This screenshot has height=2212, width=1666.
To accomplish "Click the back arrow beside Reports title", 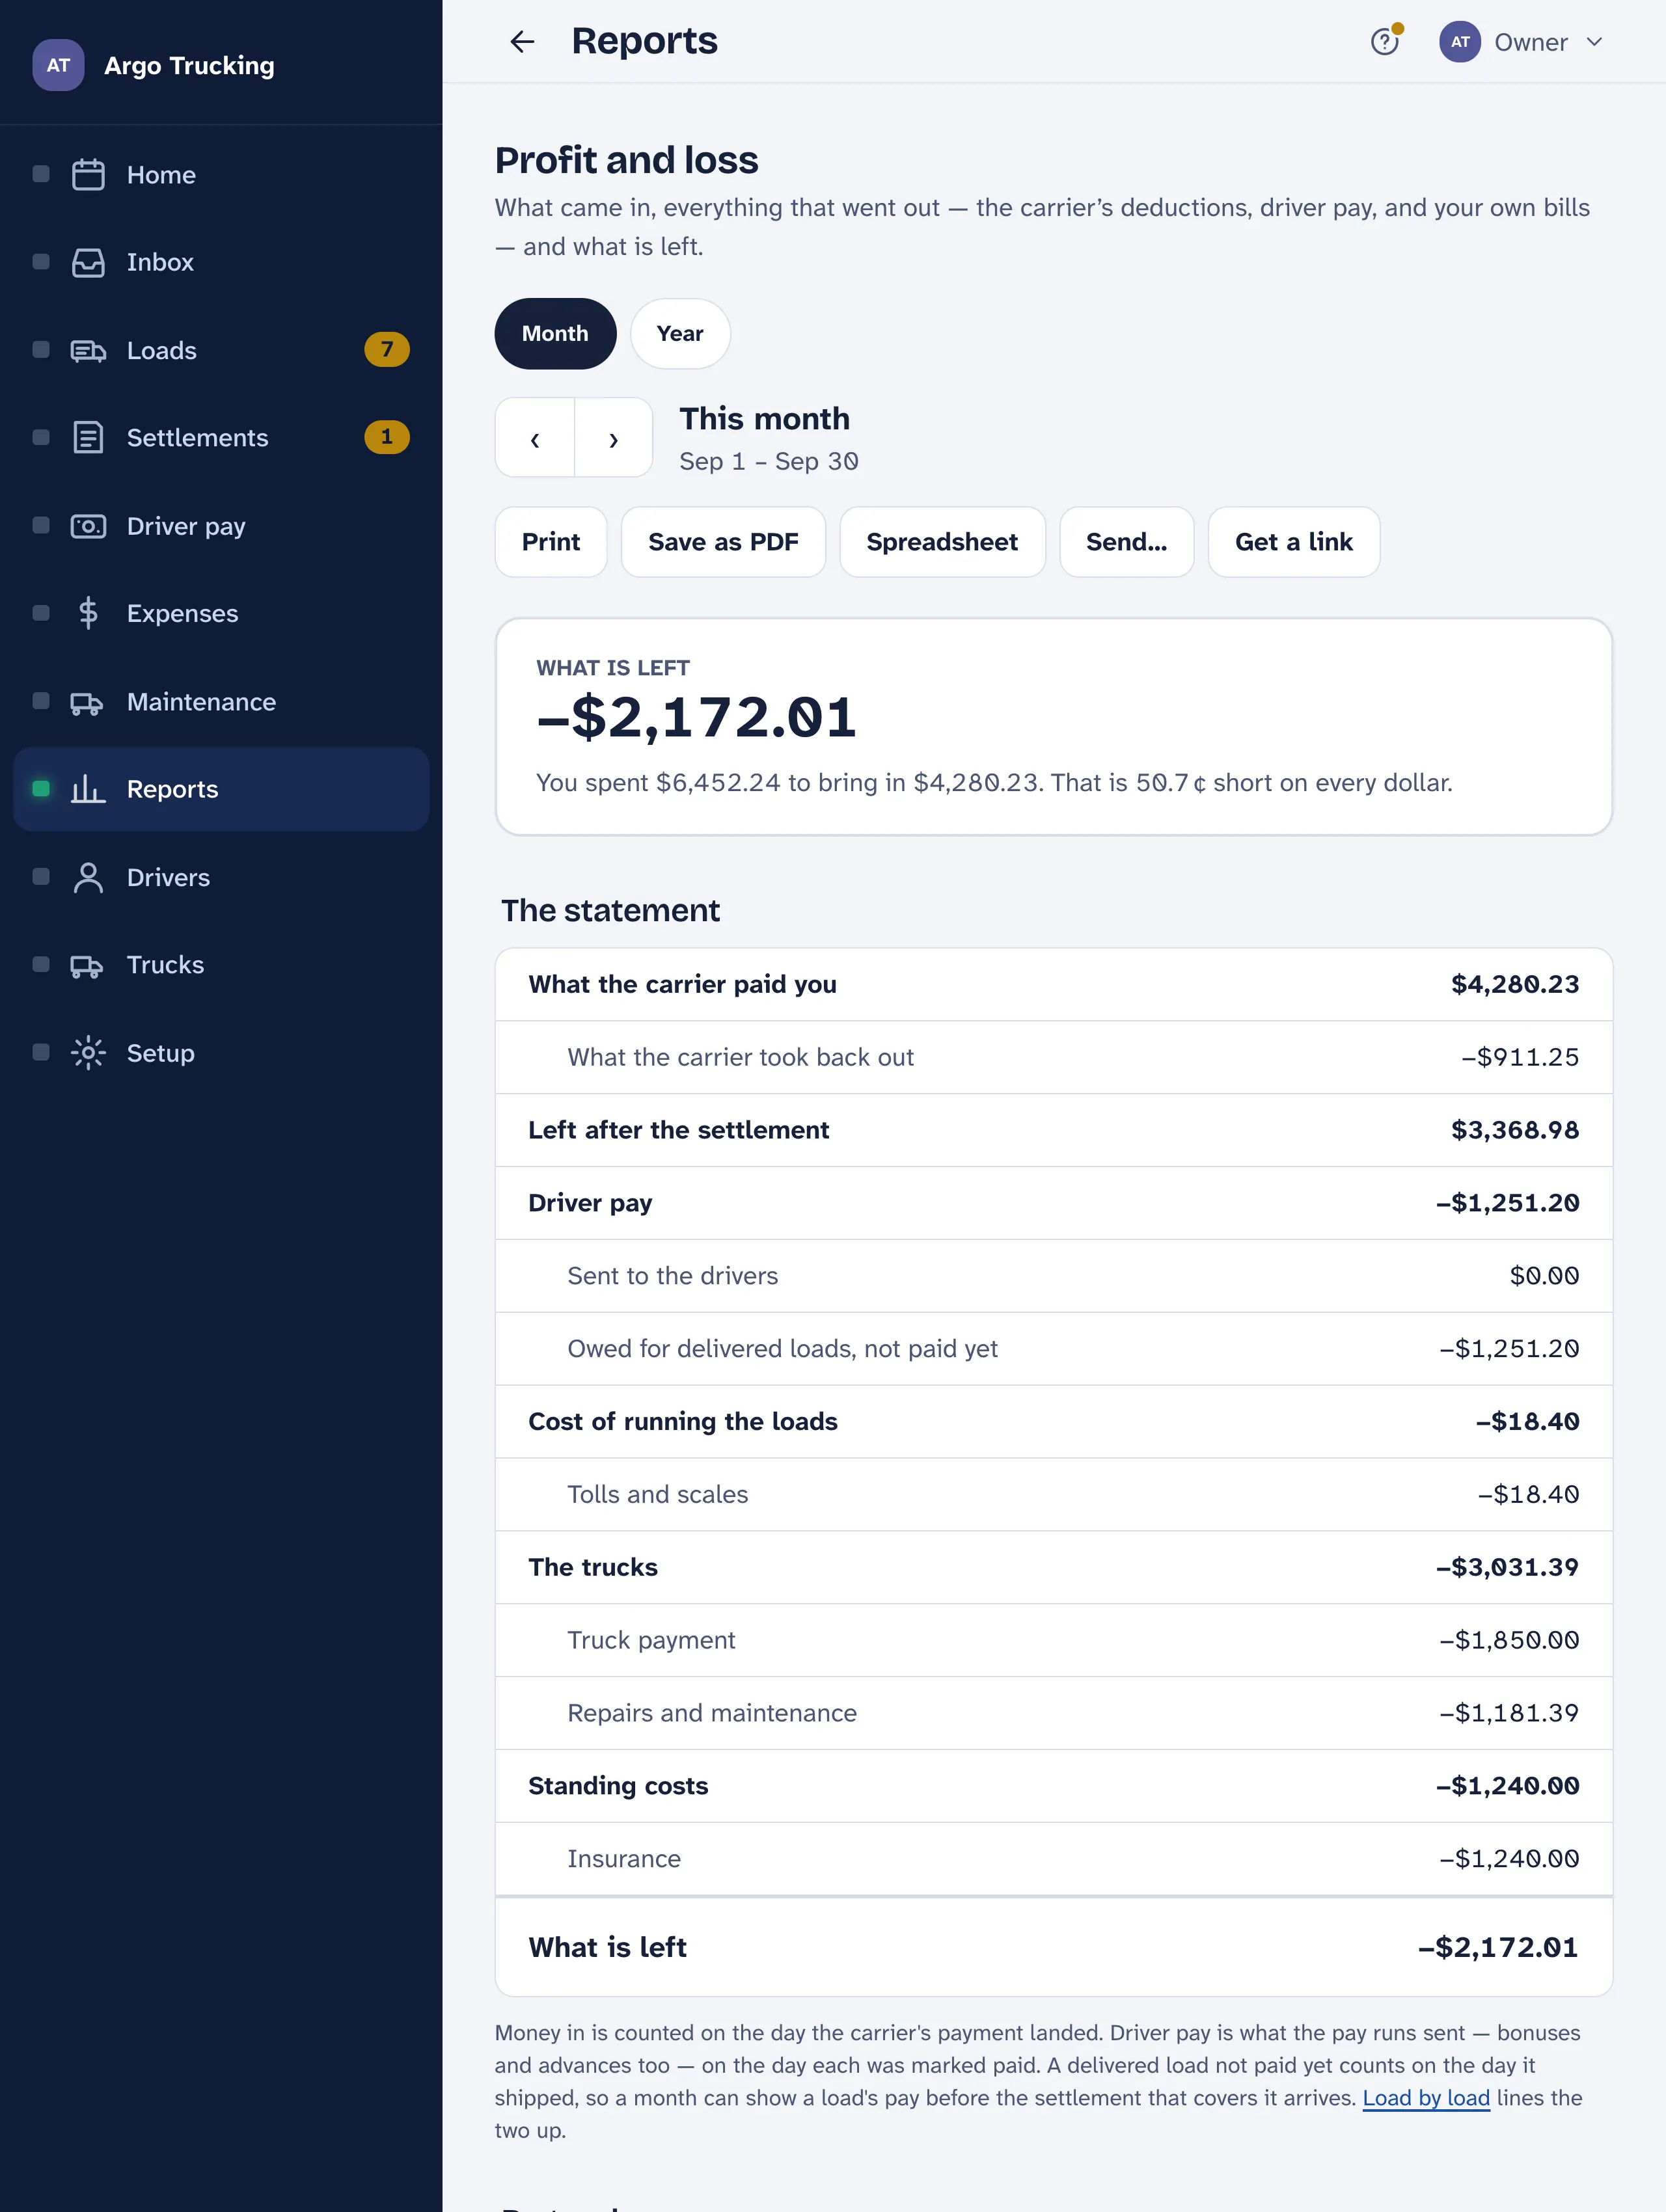I will (522, 41).
